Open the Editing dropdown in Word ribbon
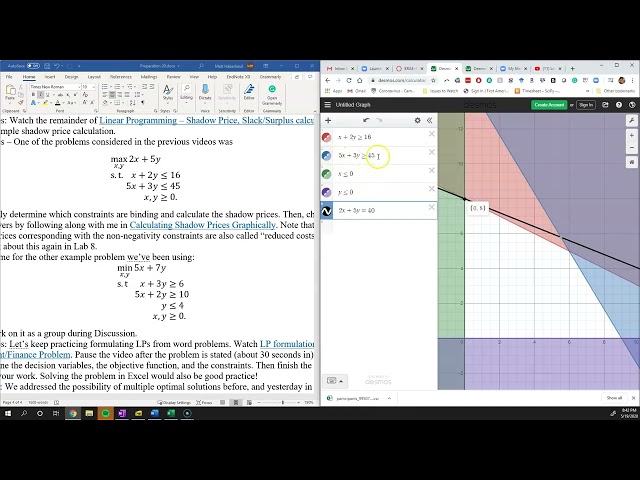 tap(187, 93)
